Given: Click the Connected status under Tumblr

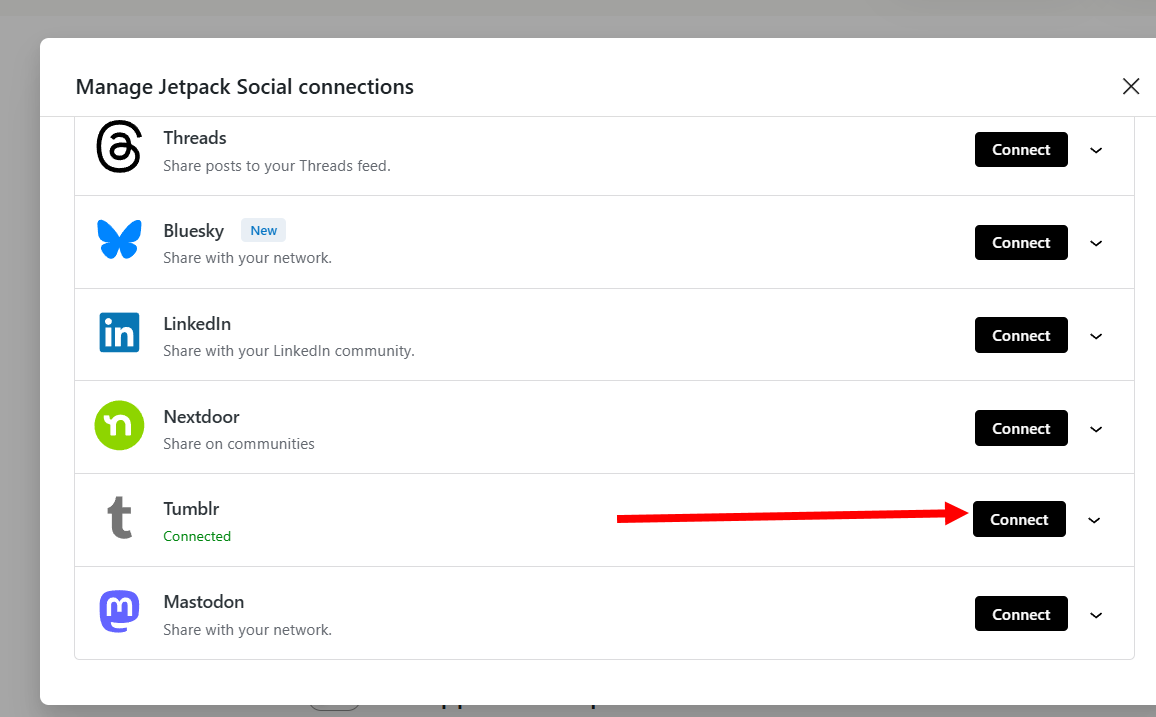Looking at the screenshot, I should click(x=197, y=536).
